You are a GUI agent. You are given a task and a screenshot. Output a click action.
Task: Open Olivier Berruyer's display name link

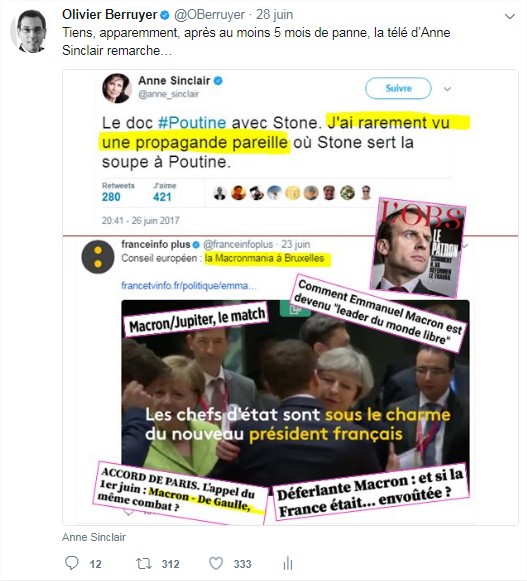coord(110,14)
